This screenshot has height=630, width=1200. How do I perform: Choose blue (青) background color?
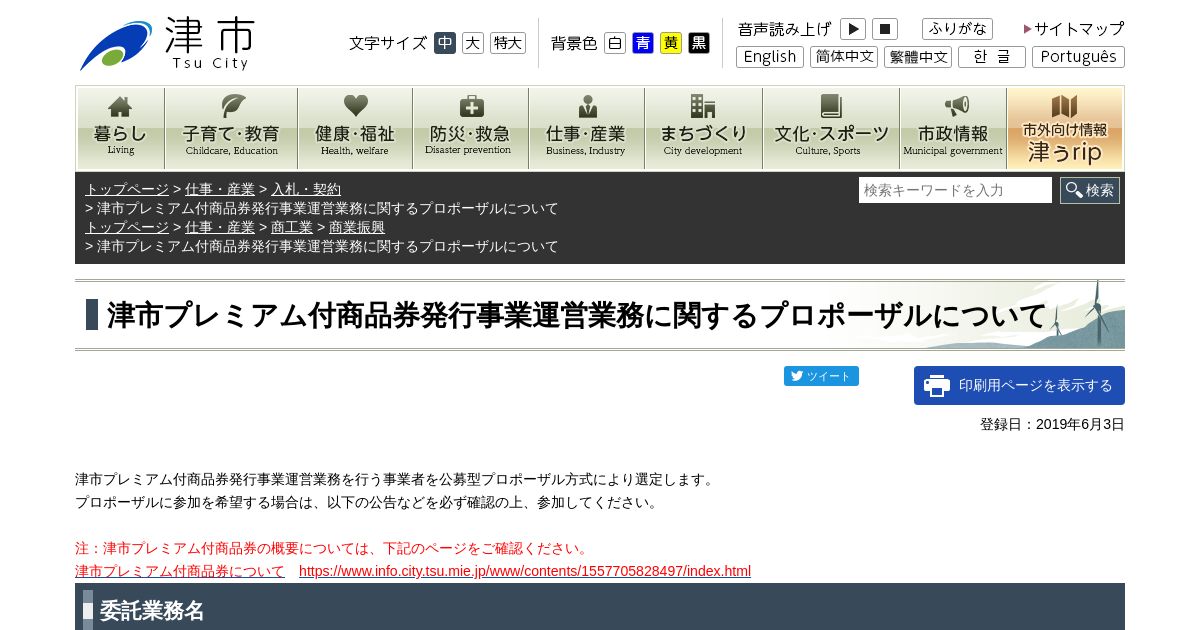pos(643,43)
